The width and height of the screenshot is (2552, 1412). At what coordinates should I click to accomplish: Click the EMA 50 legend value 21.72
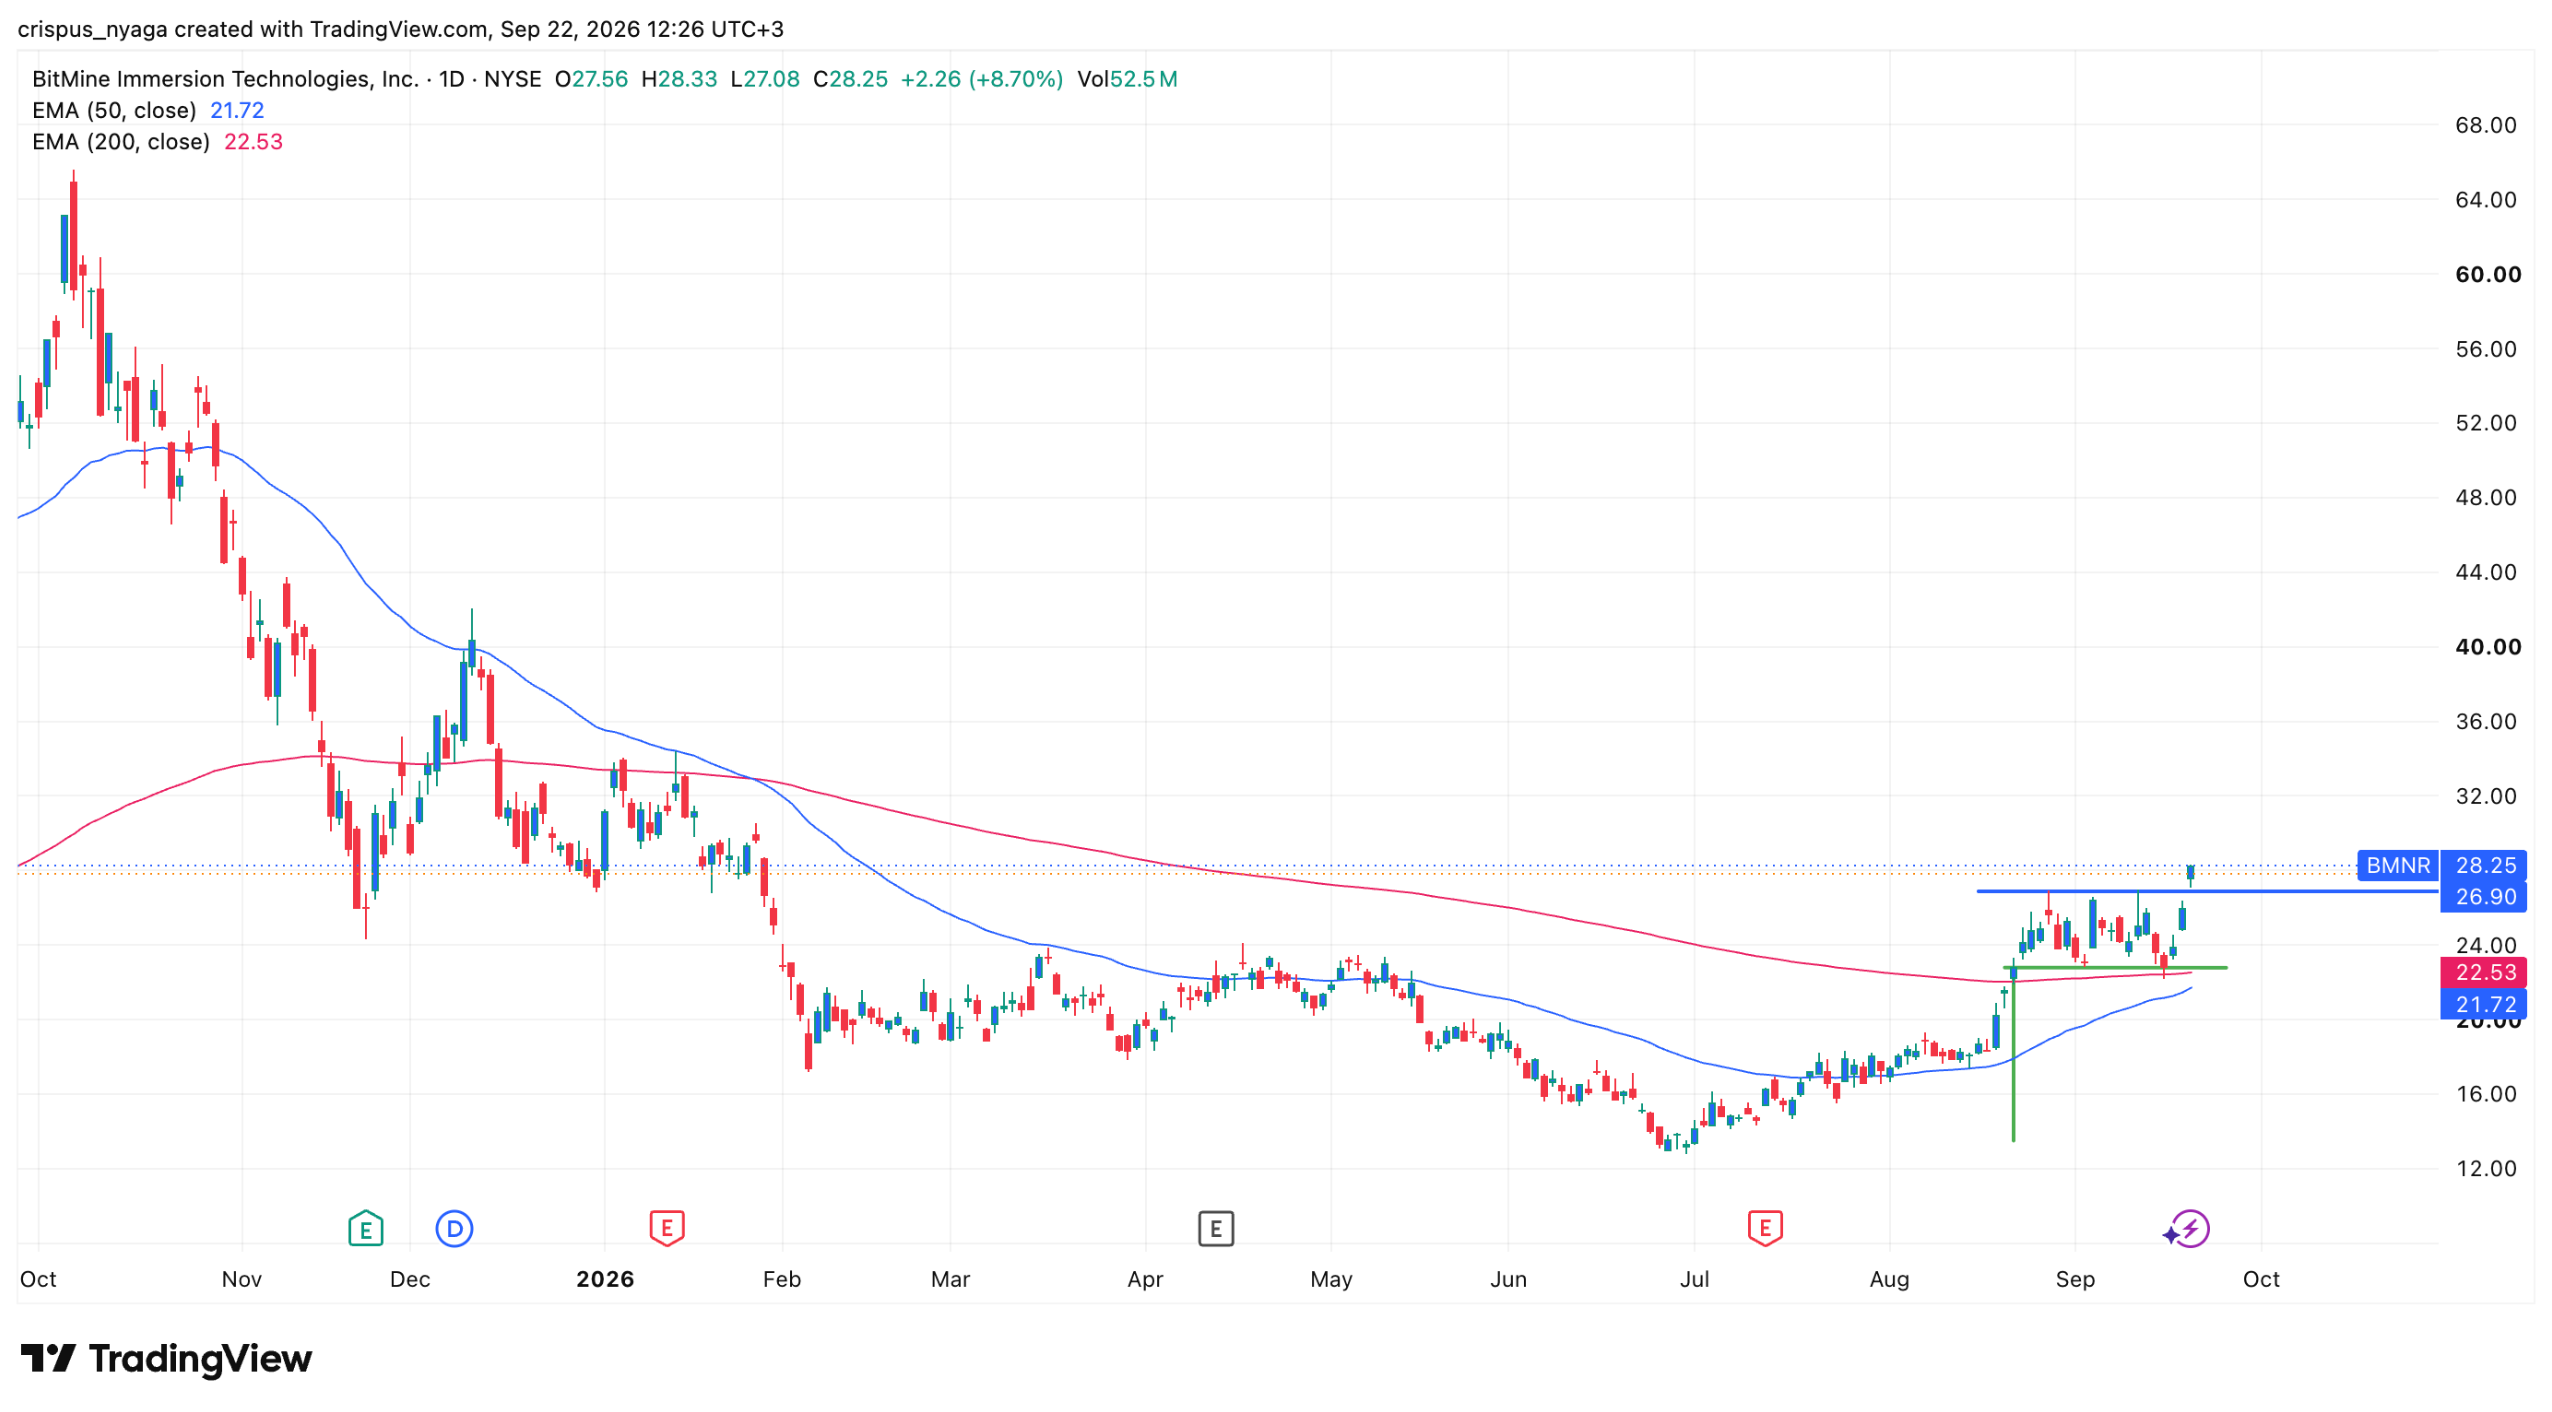pyautogui.click(x=237, y=110)
